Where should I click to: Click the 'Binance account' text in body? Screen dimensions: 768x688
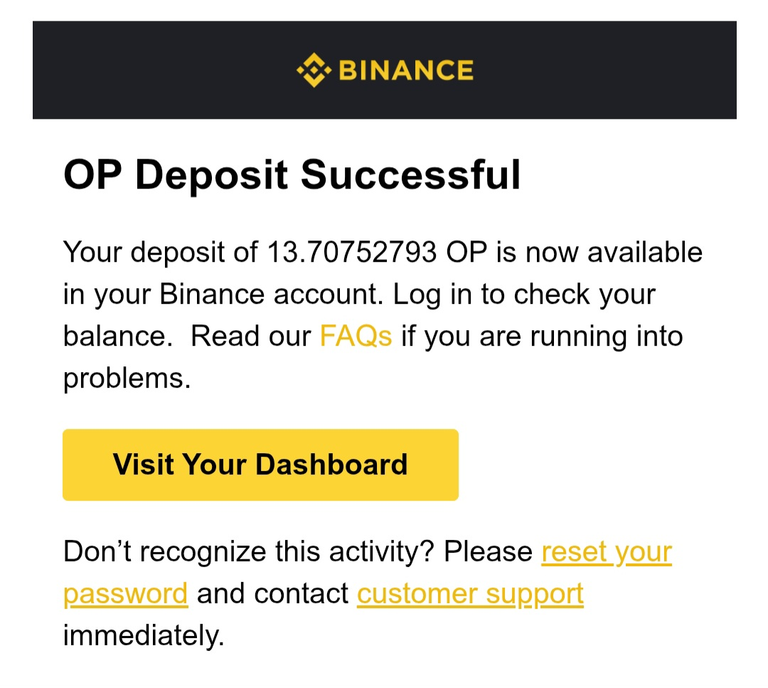coord(269,294)
